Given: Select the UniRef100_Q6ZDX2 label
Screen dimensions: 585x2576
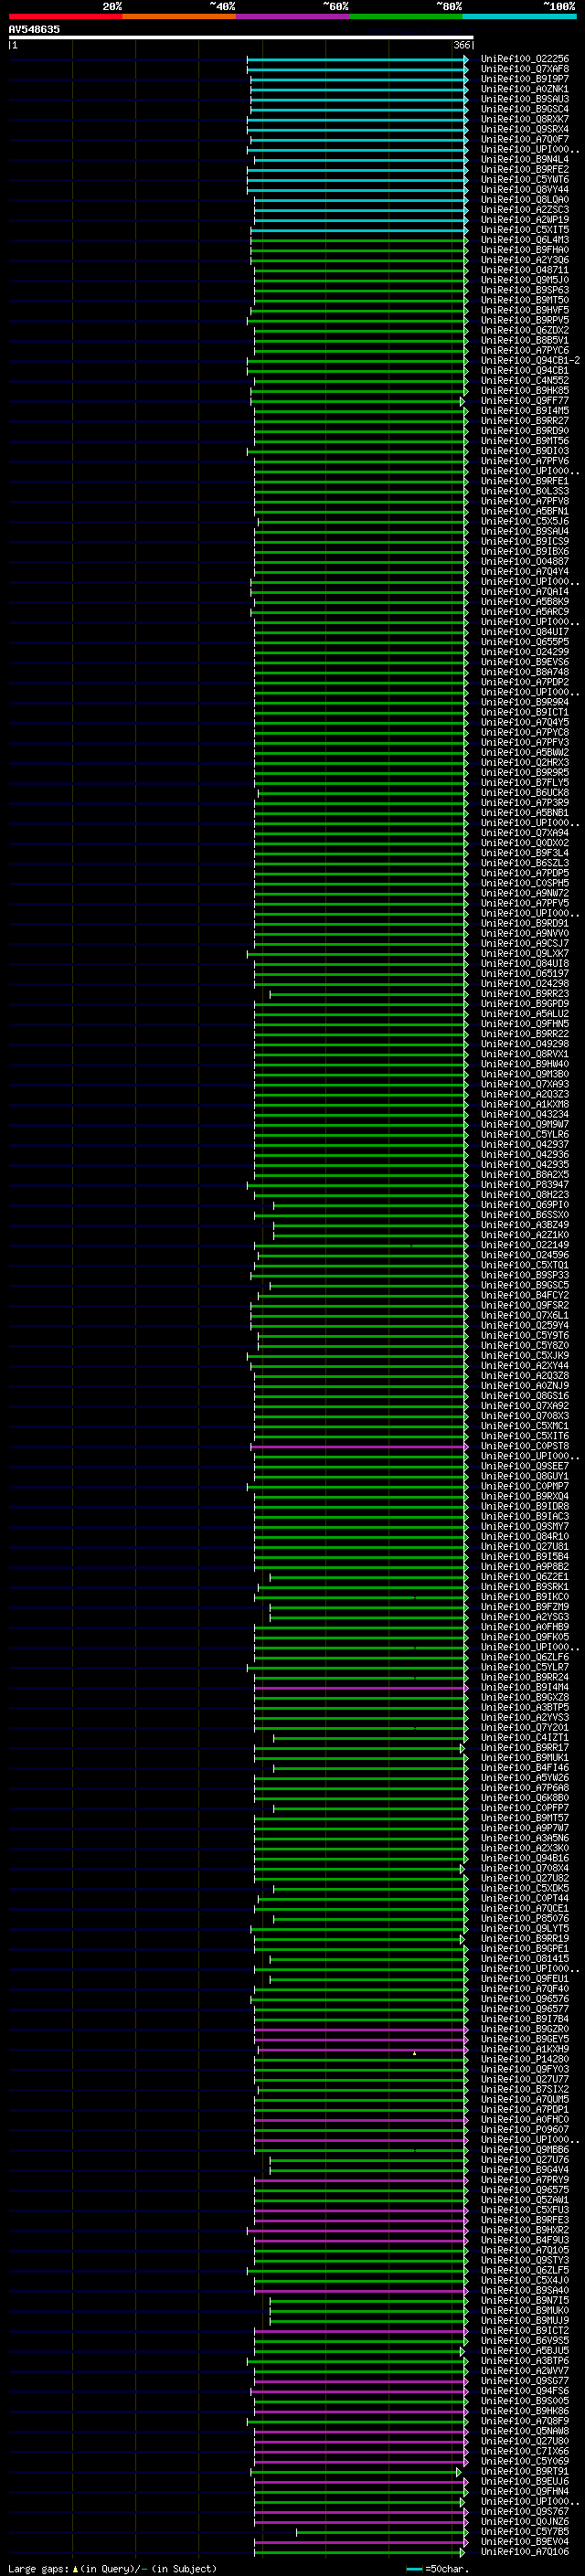Looking at the screenshot, I should click(x=524, y=330).
